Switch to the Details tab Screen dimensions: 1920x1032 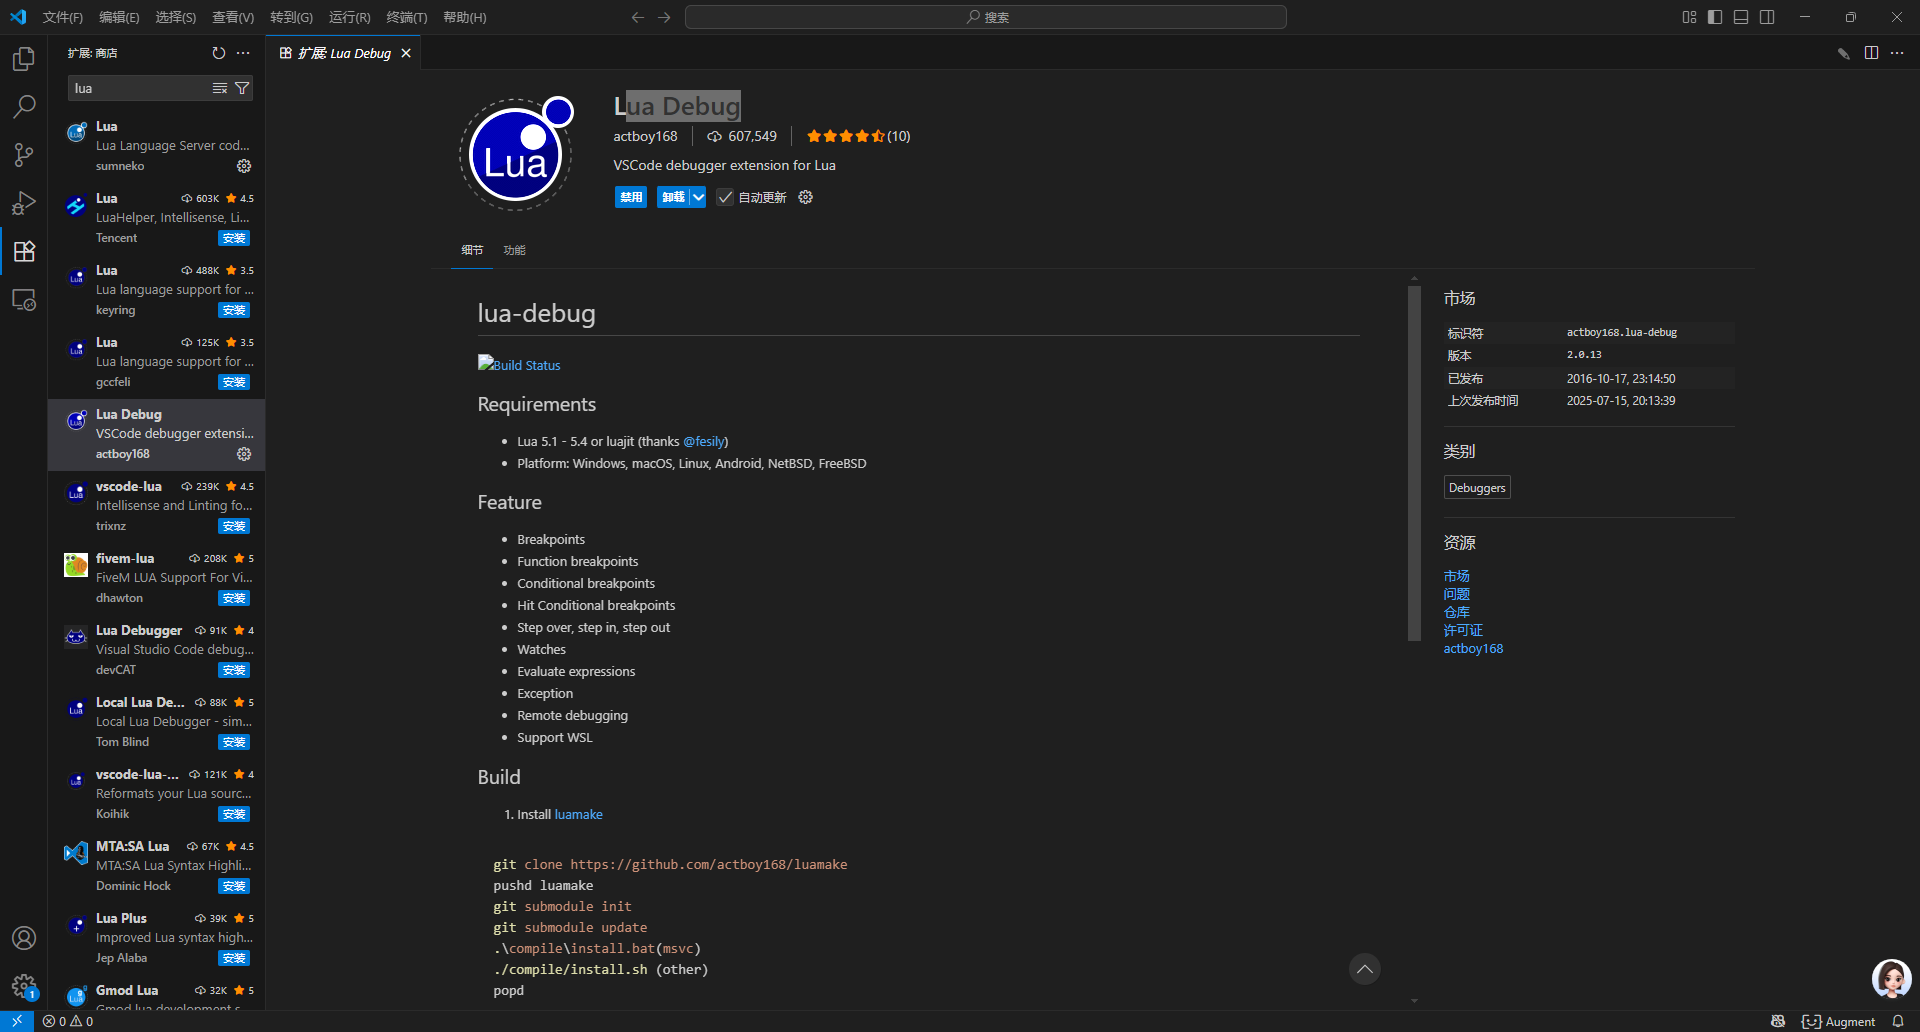pos(472,250)
